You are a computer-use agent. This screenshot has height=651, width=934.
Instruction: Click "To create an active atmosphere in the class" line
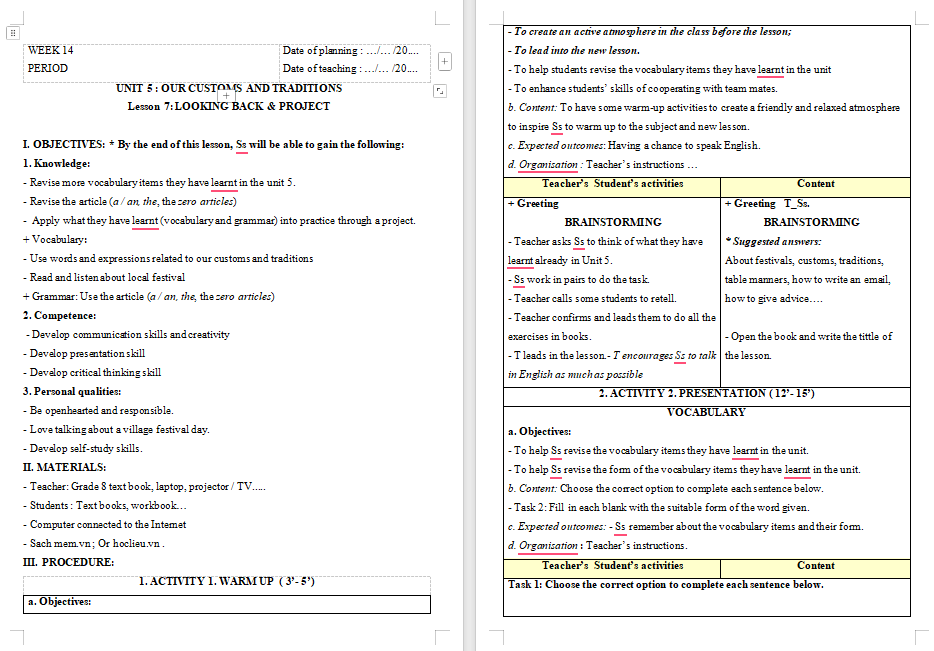tap(649, 32)
